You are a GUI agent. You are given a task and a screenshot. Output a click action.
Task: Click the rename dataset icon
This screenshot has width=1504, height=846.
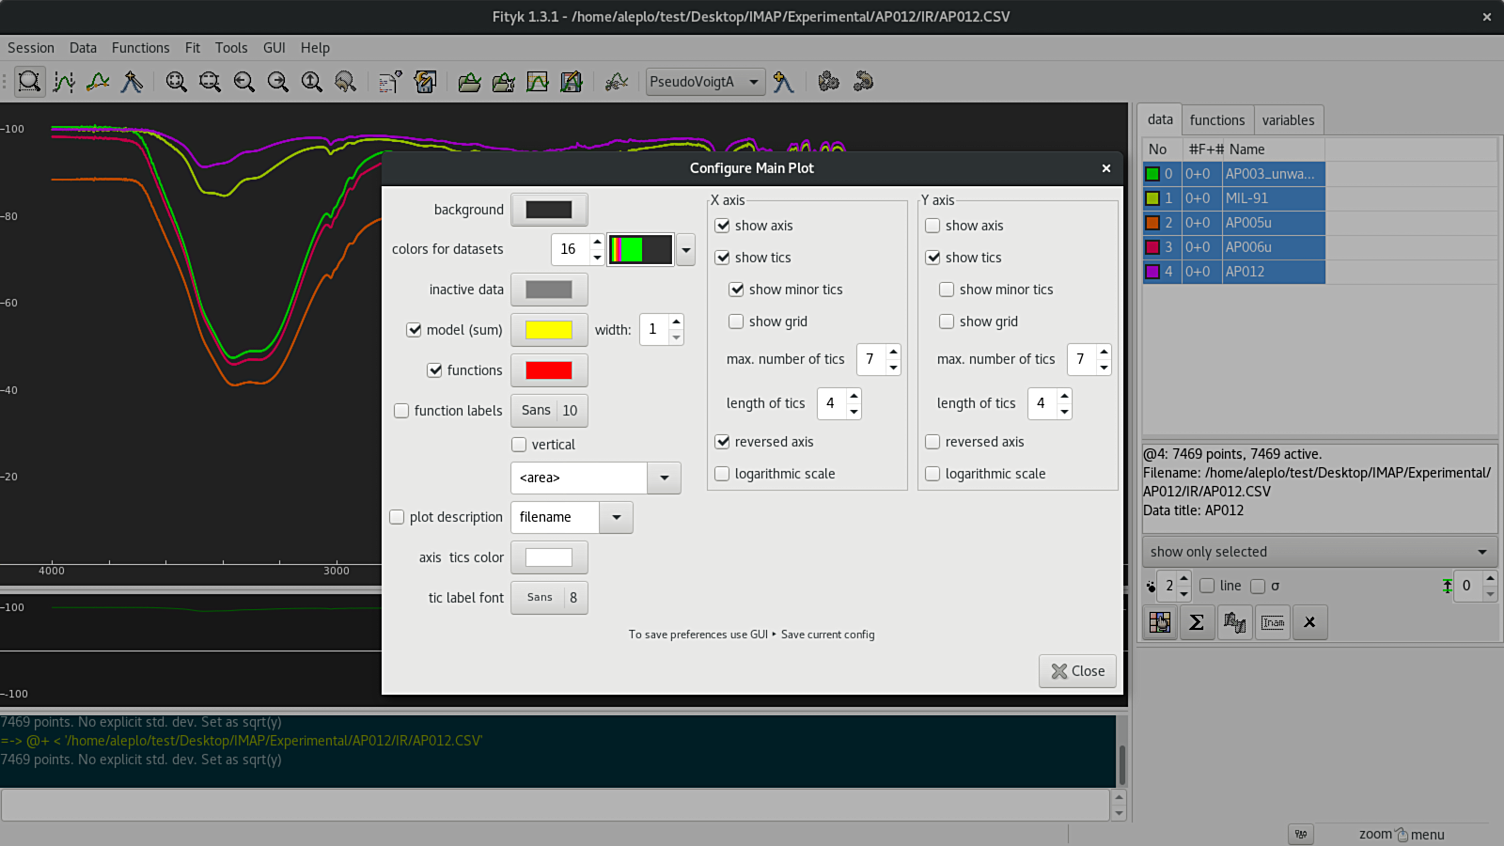(x=1273, y=623)
